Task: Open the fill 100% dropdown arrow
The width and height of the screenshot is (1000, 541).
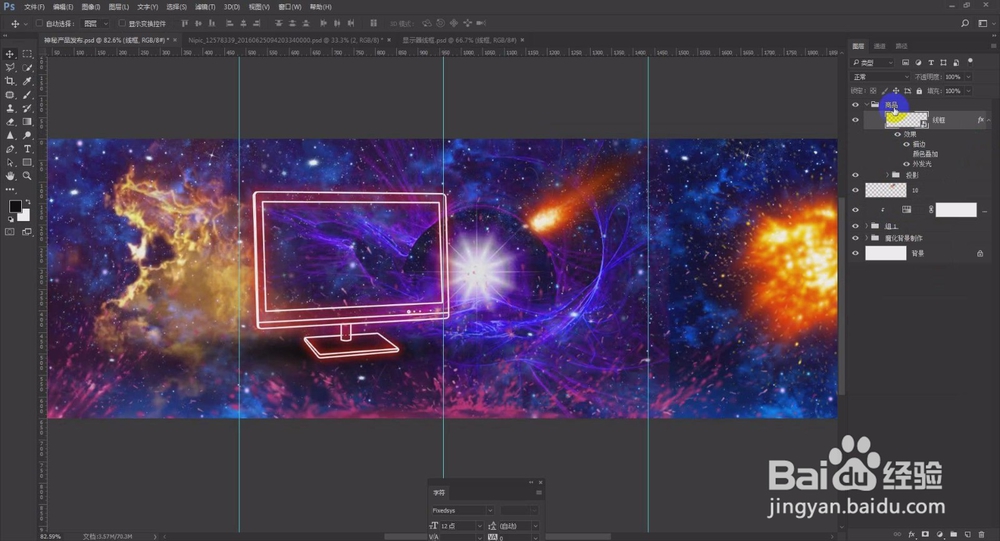Action: point(968,91)
